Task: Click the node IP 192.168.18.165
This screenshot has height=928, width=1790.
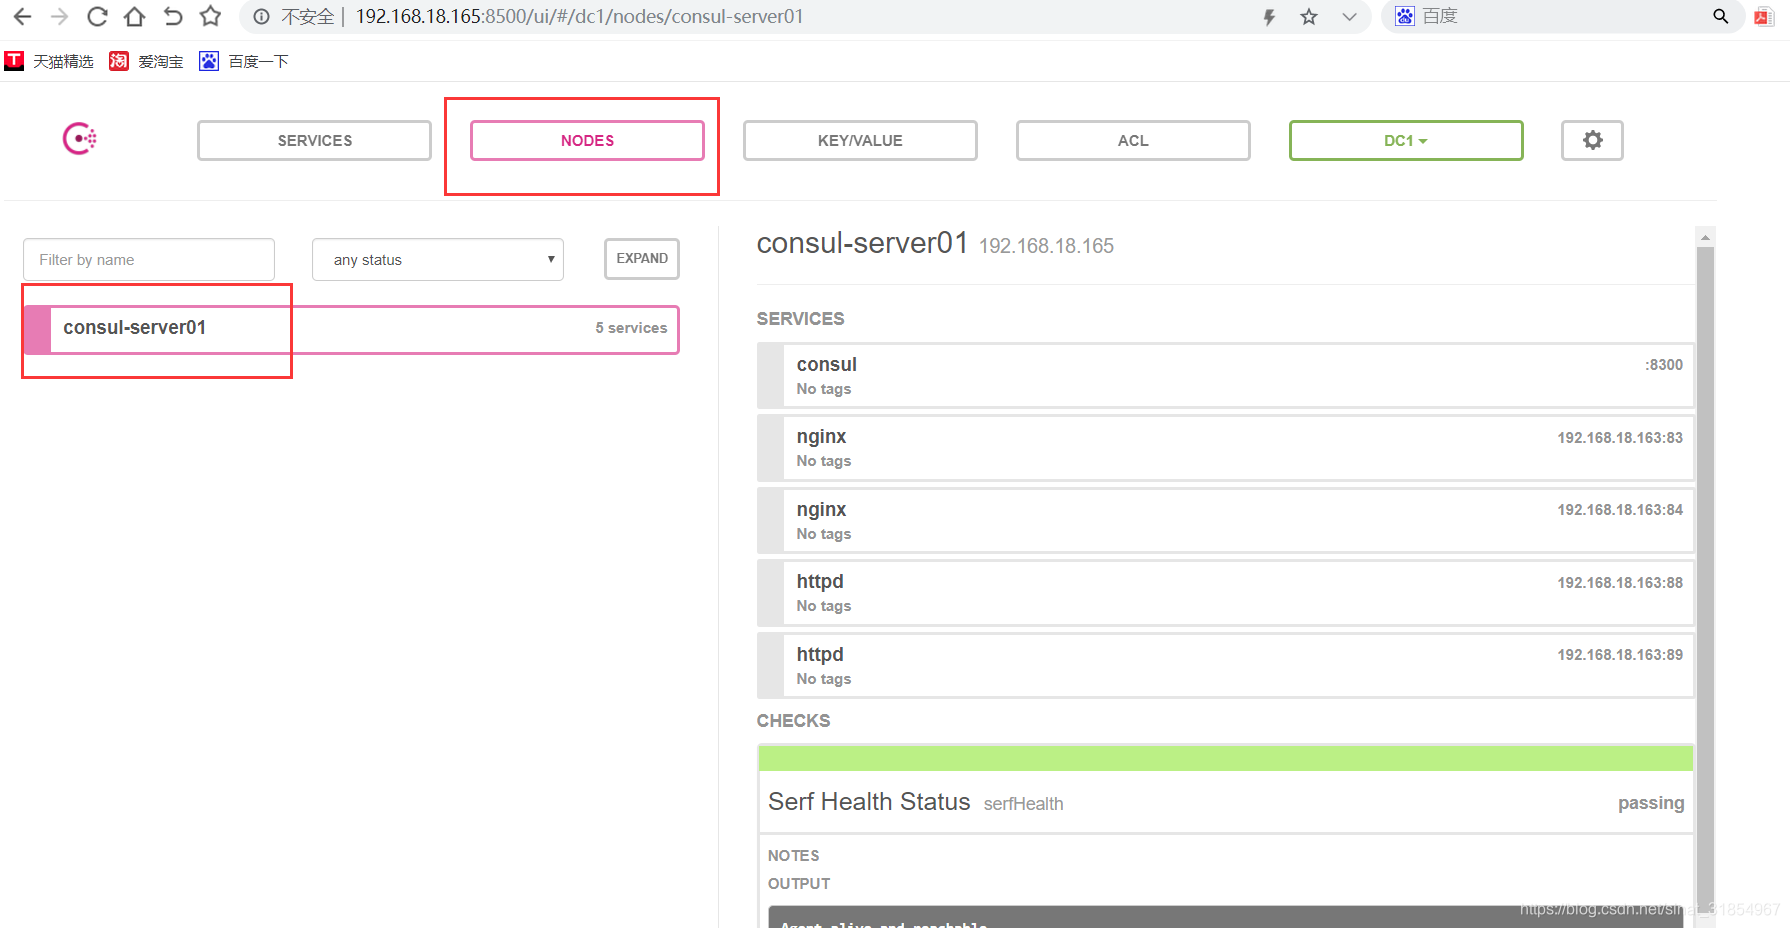Action: click(x=1046, y=246)
